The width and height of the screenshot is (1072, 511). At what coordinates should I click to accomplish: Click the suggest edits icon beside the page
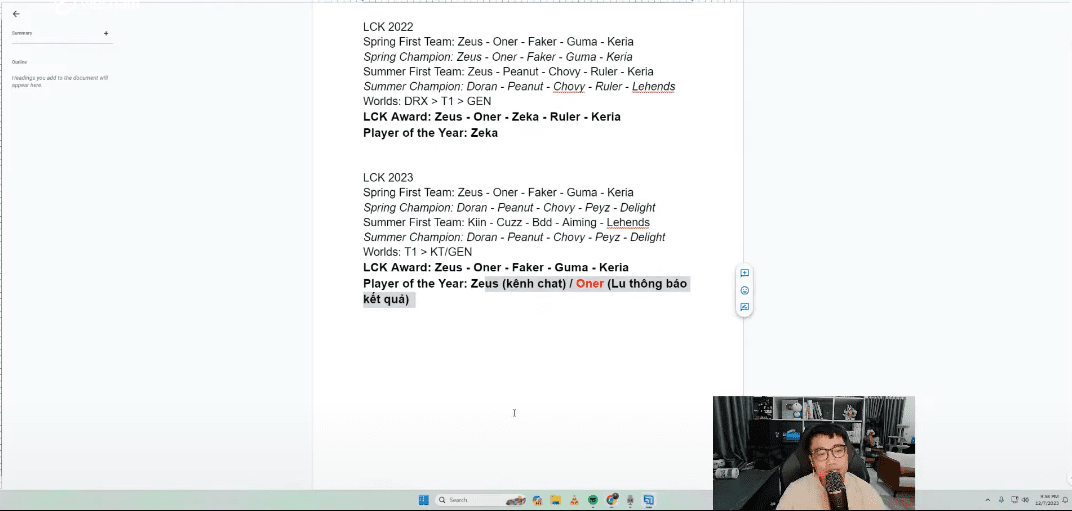point(745,307)
